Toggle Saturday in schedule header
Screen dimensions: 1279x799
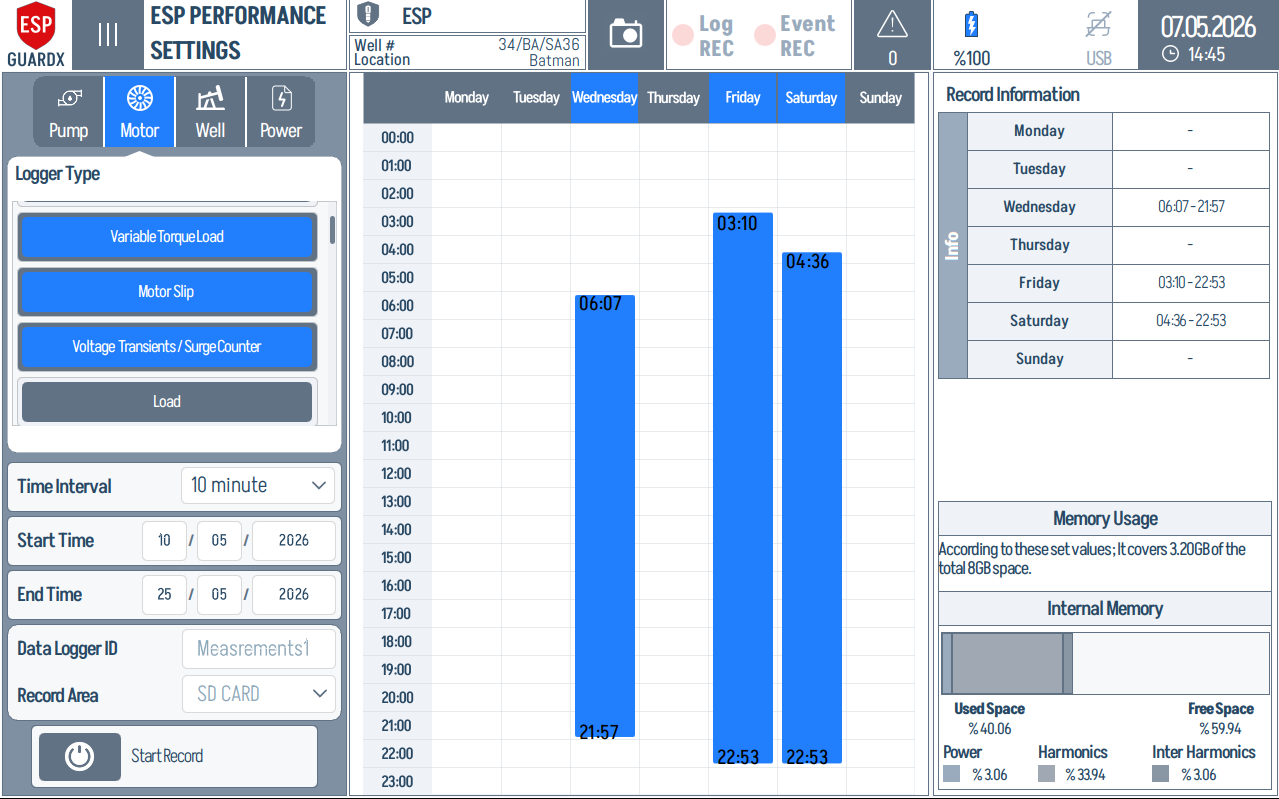pyautogui.click(x=811, y=98)
